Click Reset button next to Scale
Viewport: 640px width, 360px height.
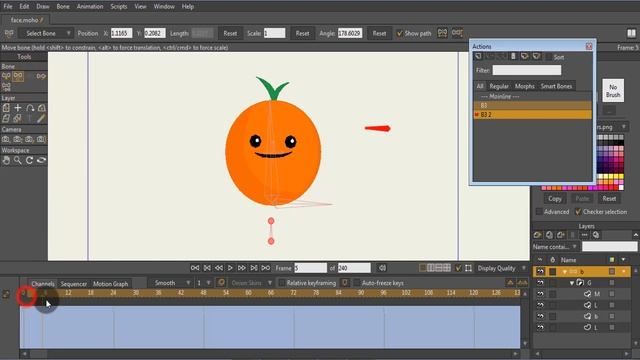pyautogui.click(x=302, y=33)
